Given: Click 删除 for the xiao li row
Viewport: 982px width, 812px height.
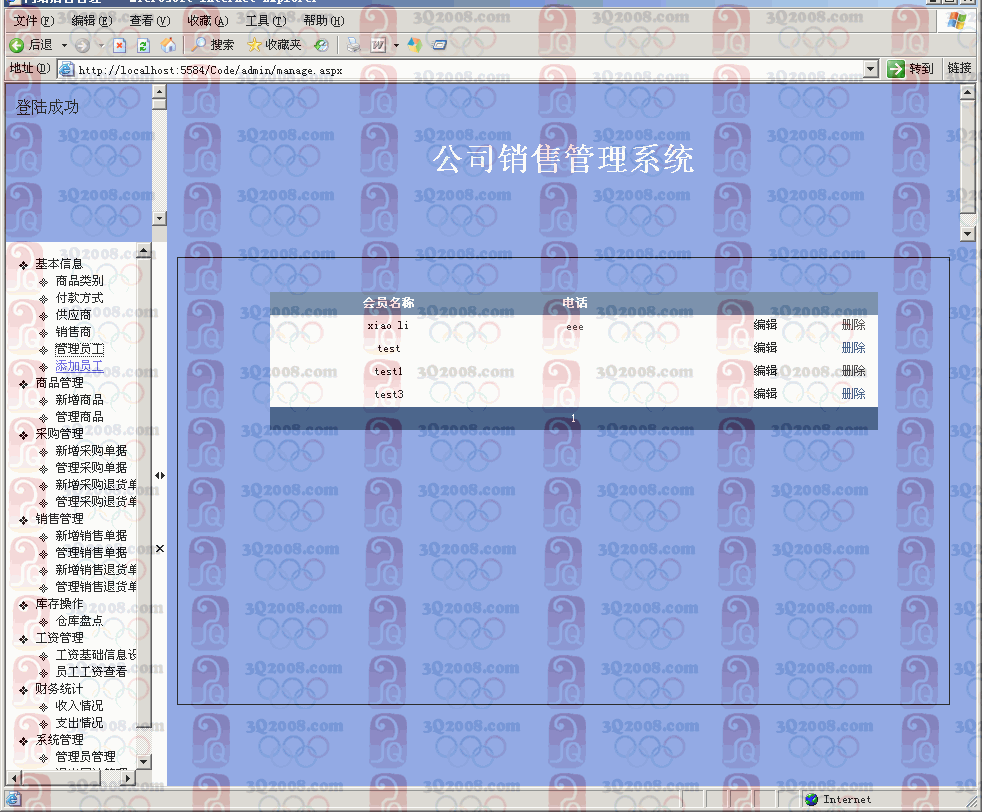Looking at the screenshot, I should tap(853, 325).
